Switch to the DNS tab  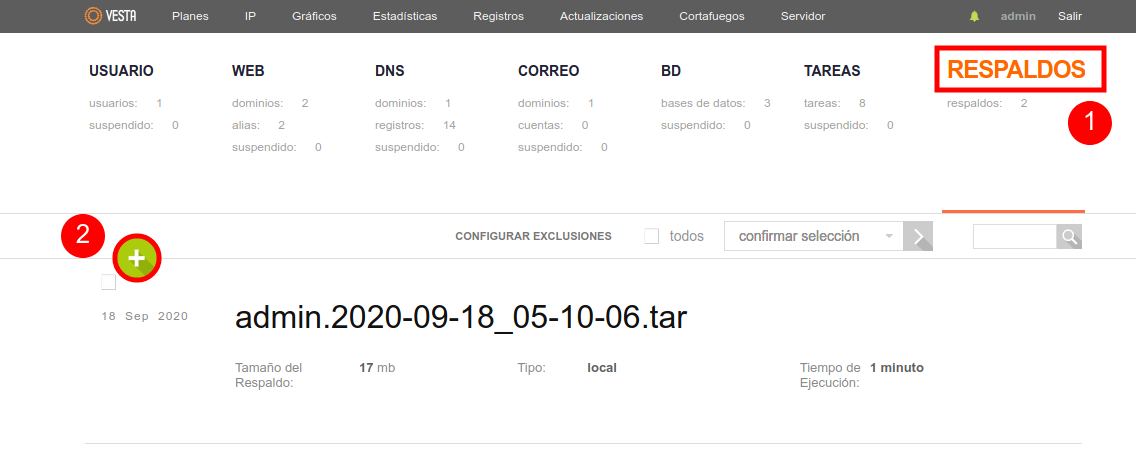[x=390, y=71]
